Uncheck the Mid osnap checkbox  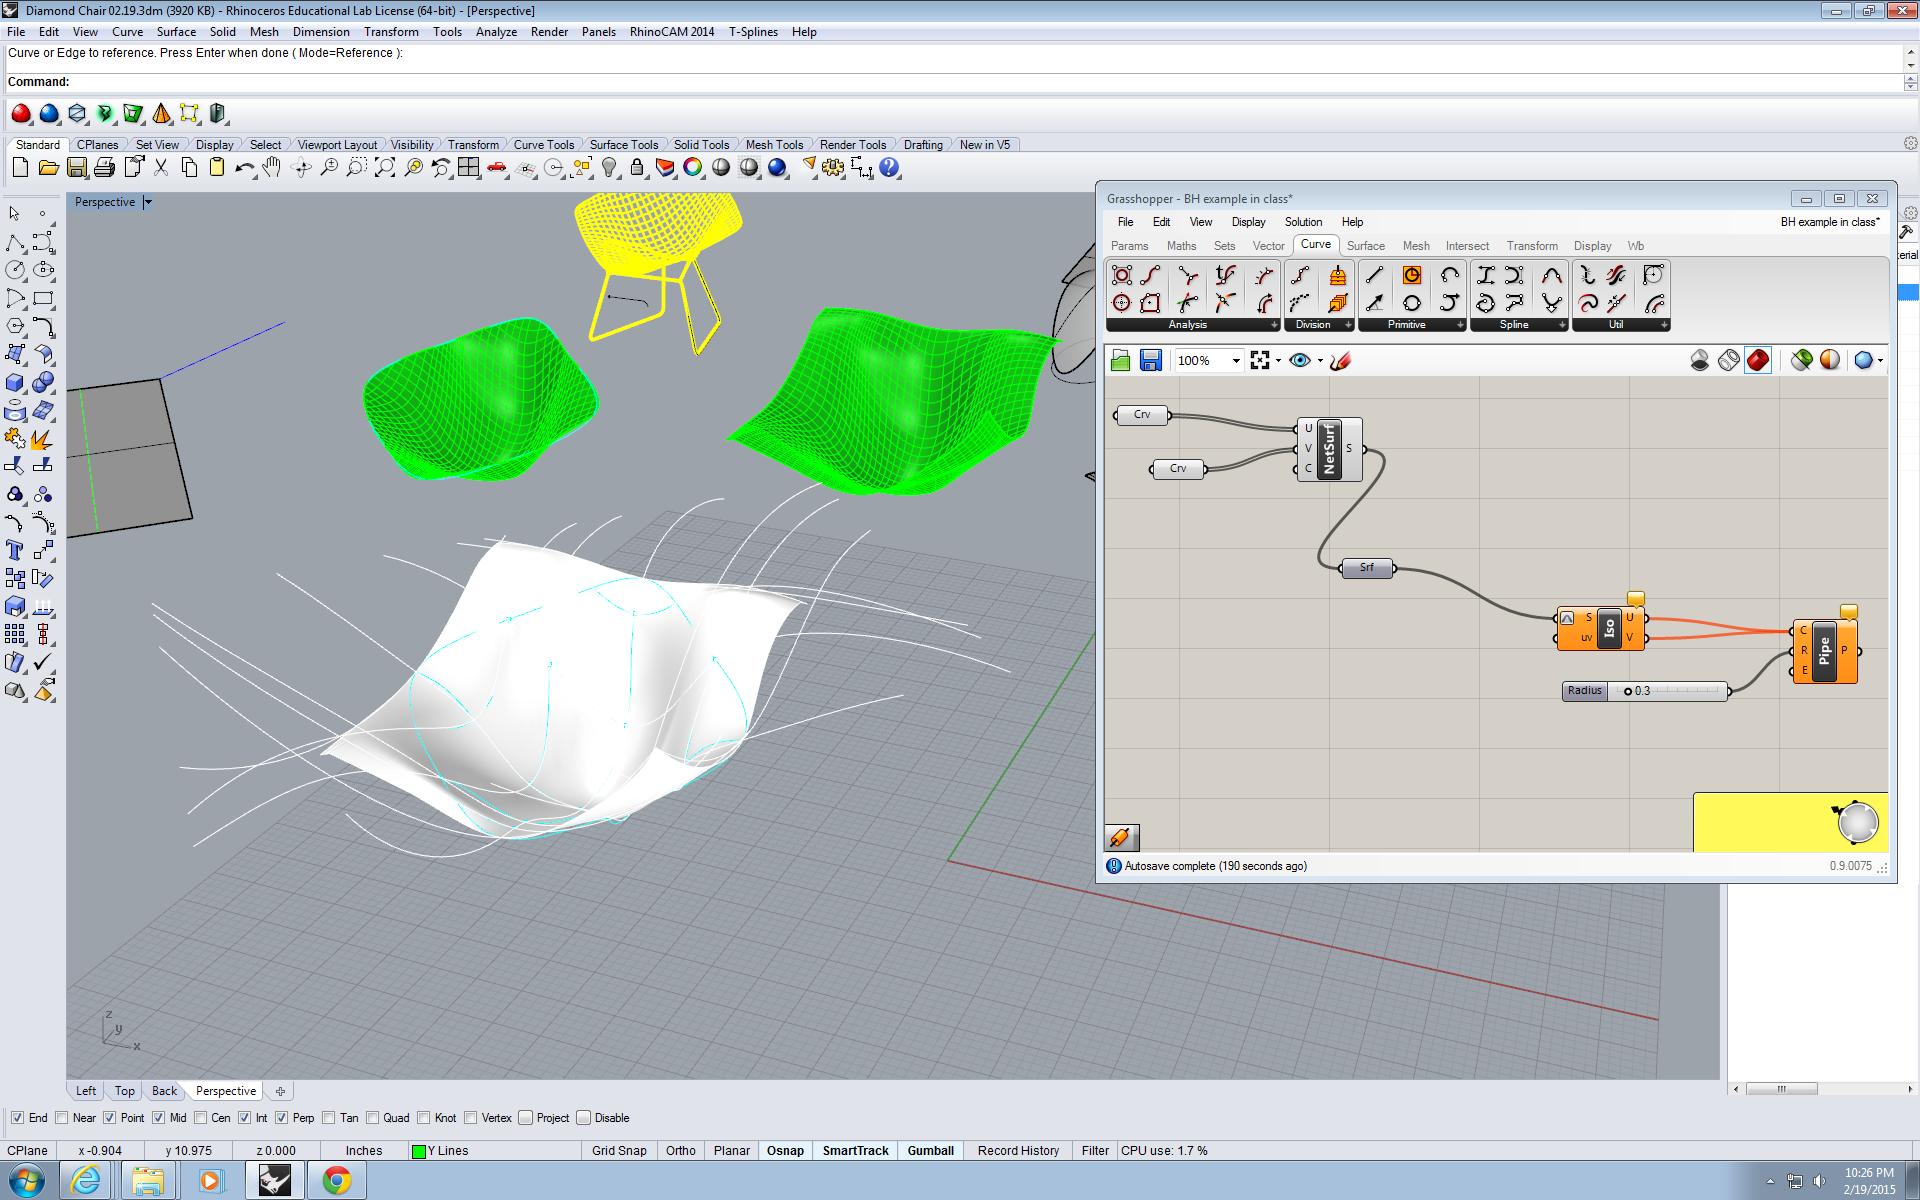coord(159,1118)
